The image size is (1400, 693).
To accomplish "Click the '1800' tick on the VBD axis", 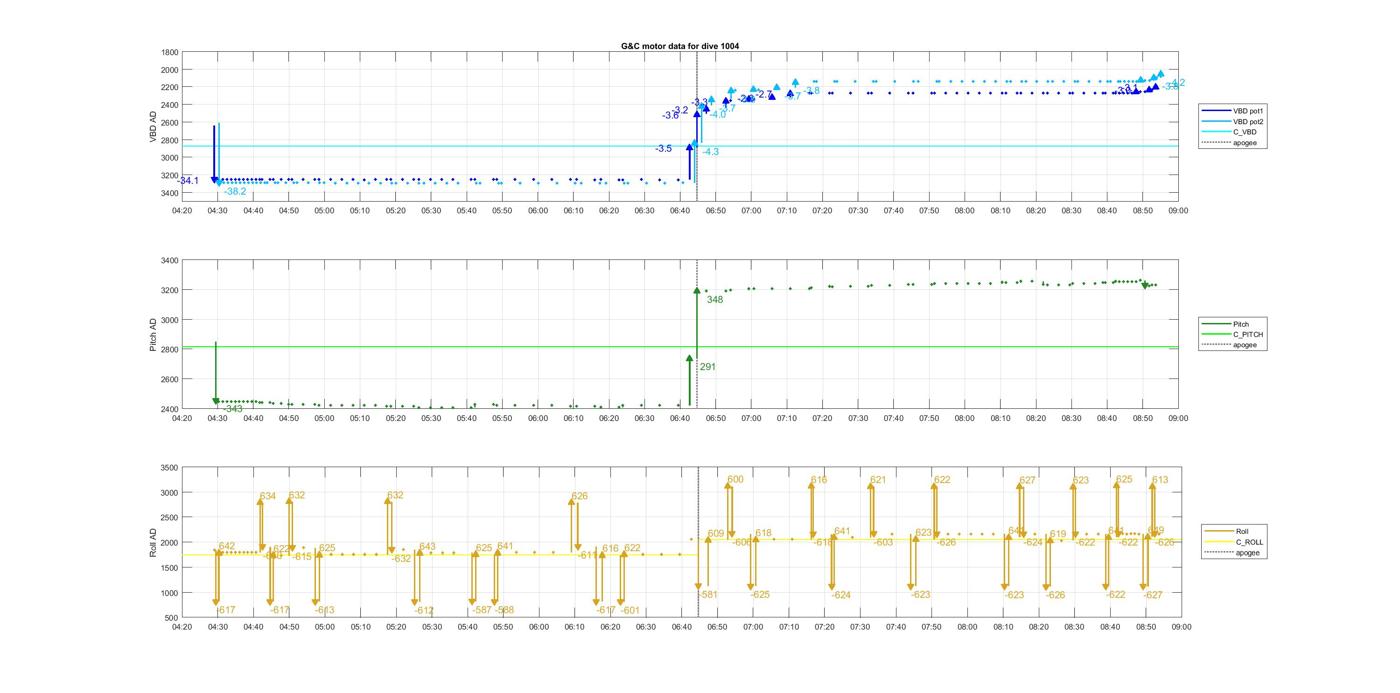I will tap(169, 52).
